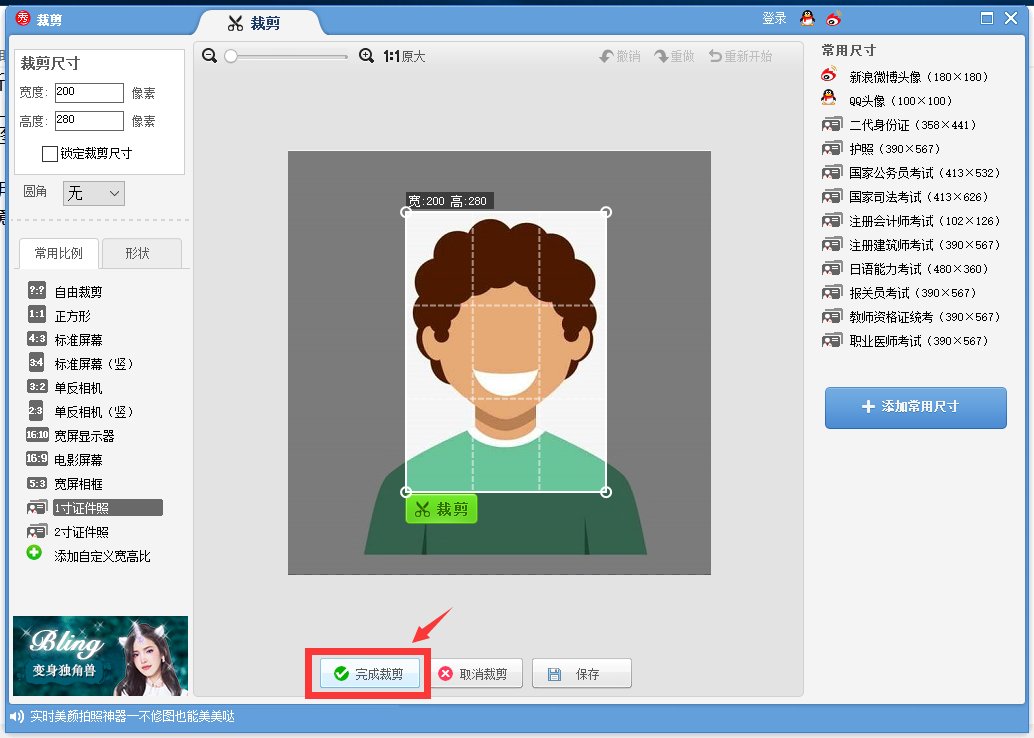Click the 1:1 原大 button

[404, 57]
